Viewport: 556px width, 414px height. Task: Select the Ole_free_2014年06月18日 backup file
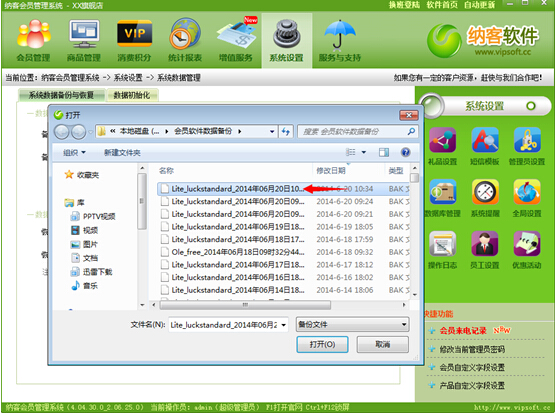coord(238,252)
